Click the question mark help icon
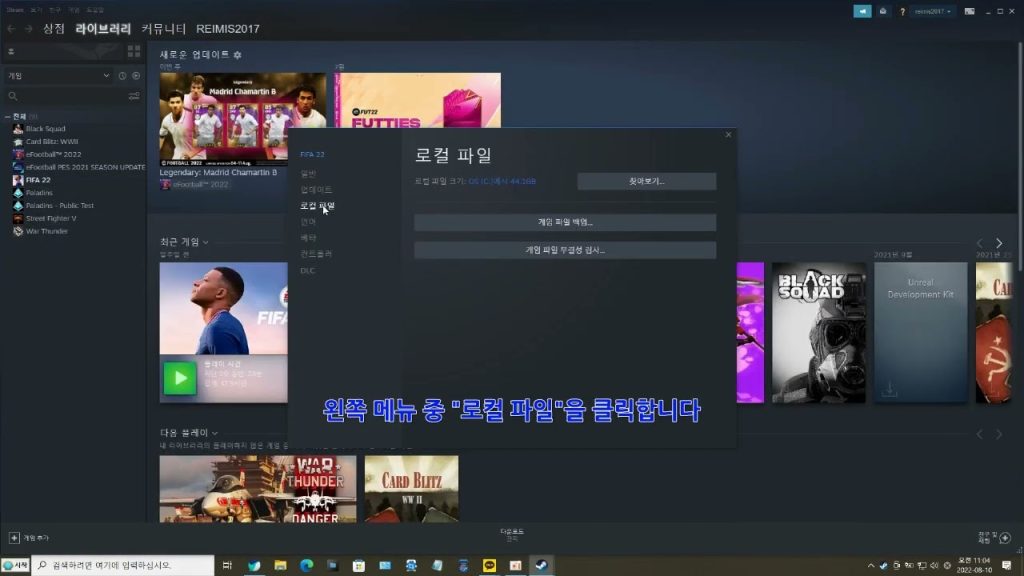This screenshot has height=576, width=1024. pyautogui.click(x=902, y=11)
